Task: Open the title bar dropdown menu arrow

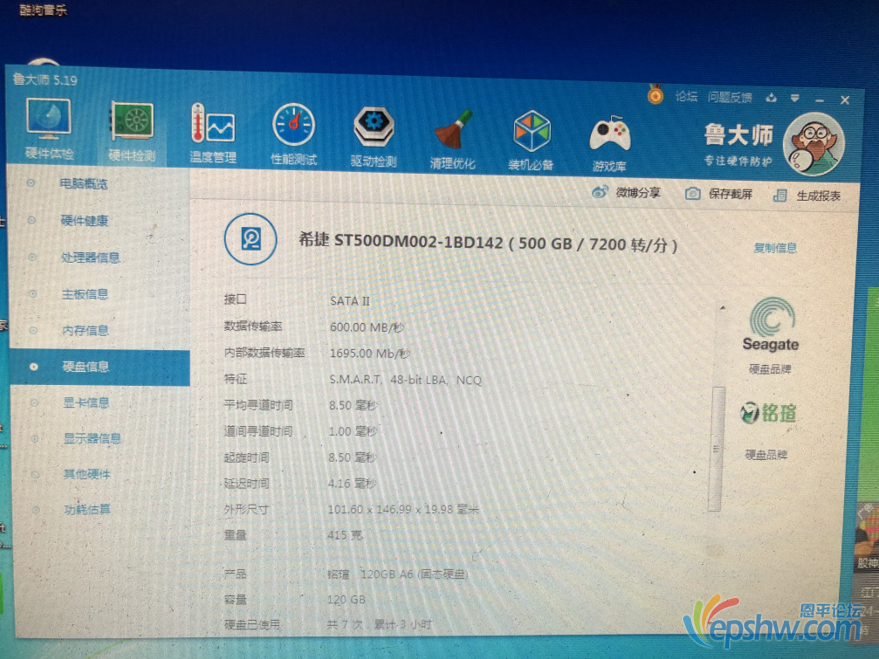Action: pyautogui.click(x=795, y=99)
